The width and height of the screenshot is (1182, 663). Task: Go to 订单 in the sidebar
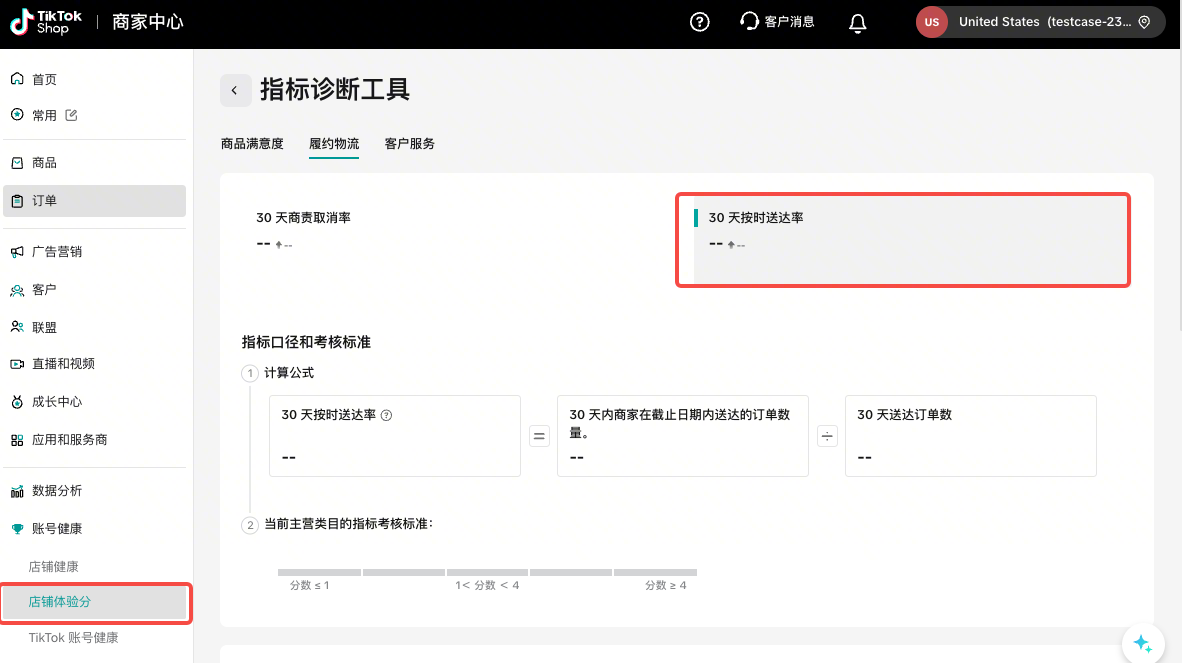point(45,201)
